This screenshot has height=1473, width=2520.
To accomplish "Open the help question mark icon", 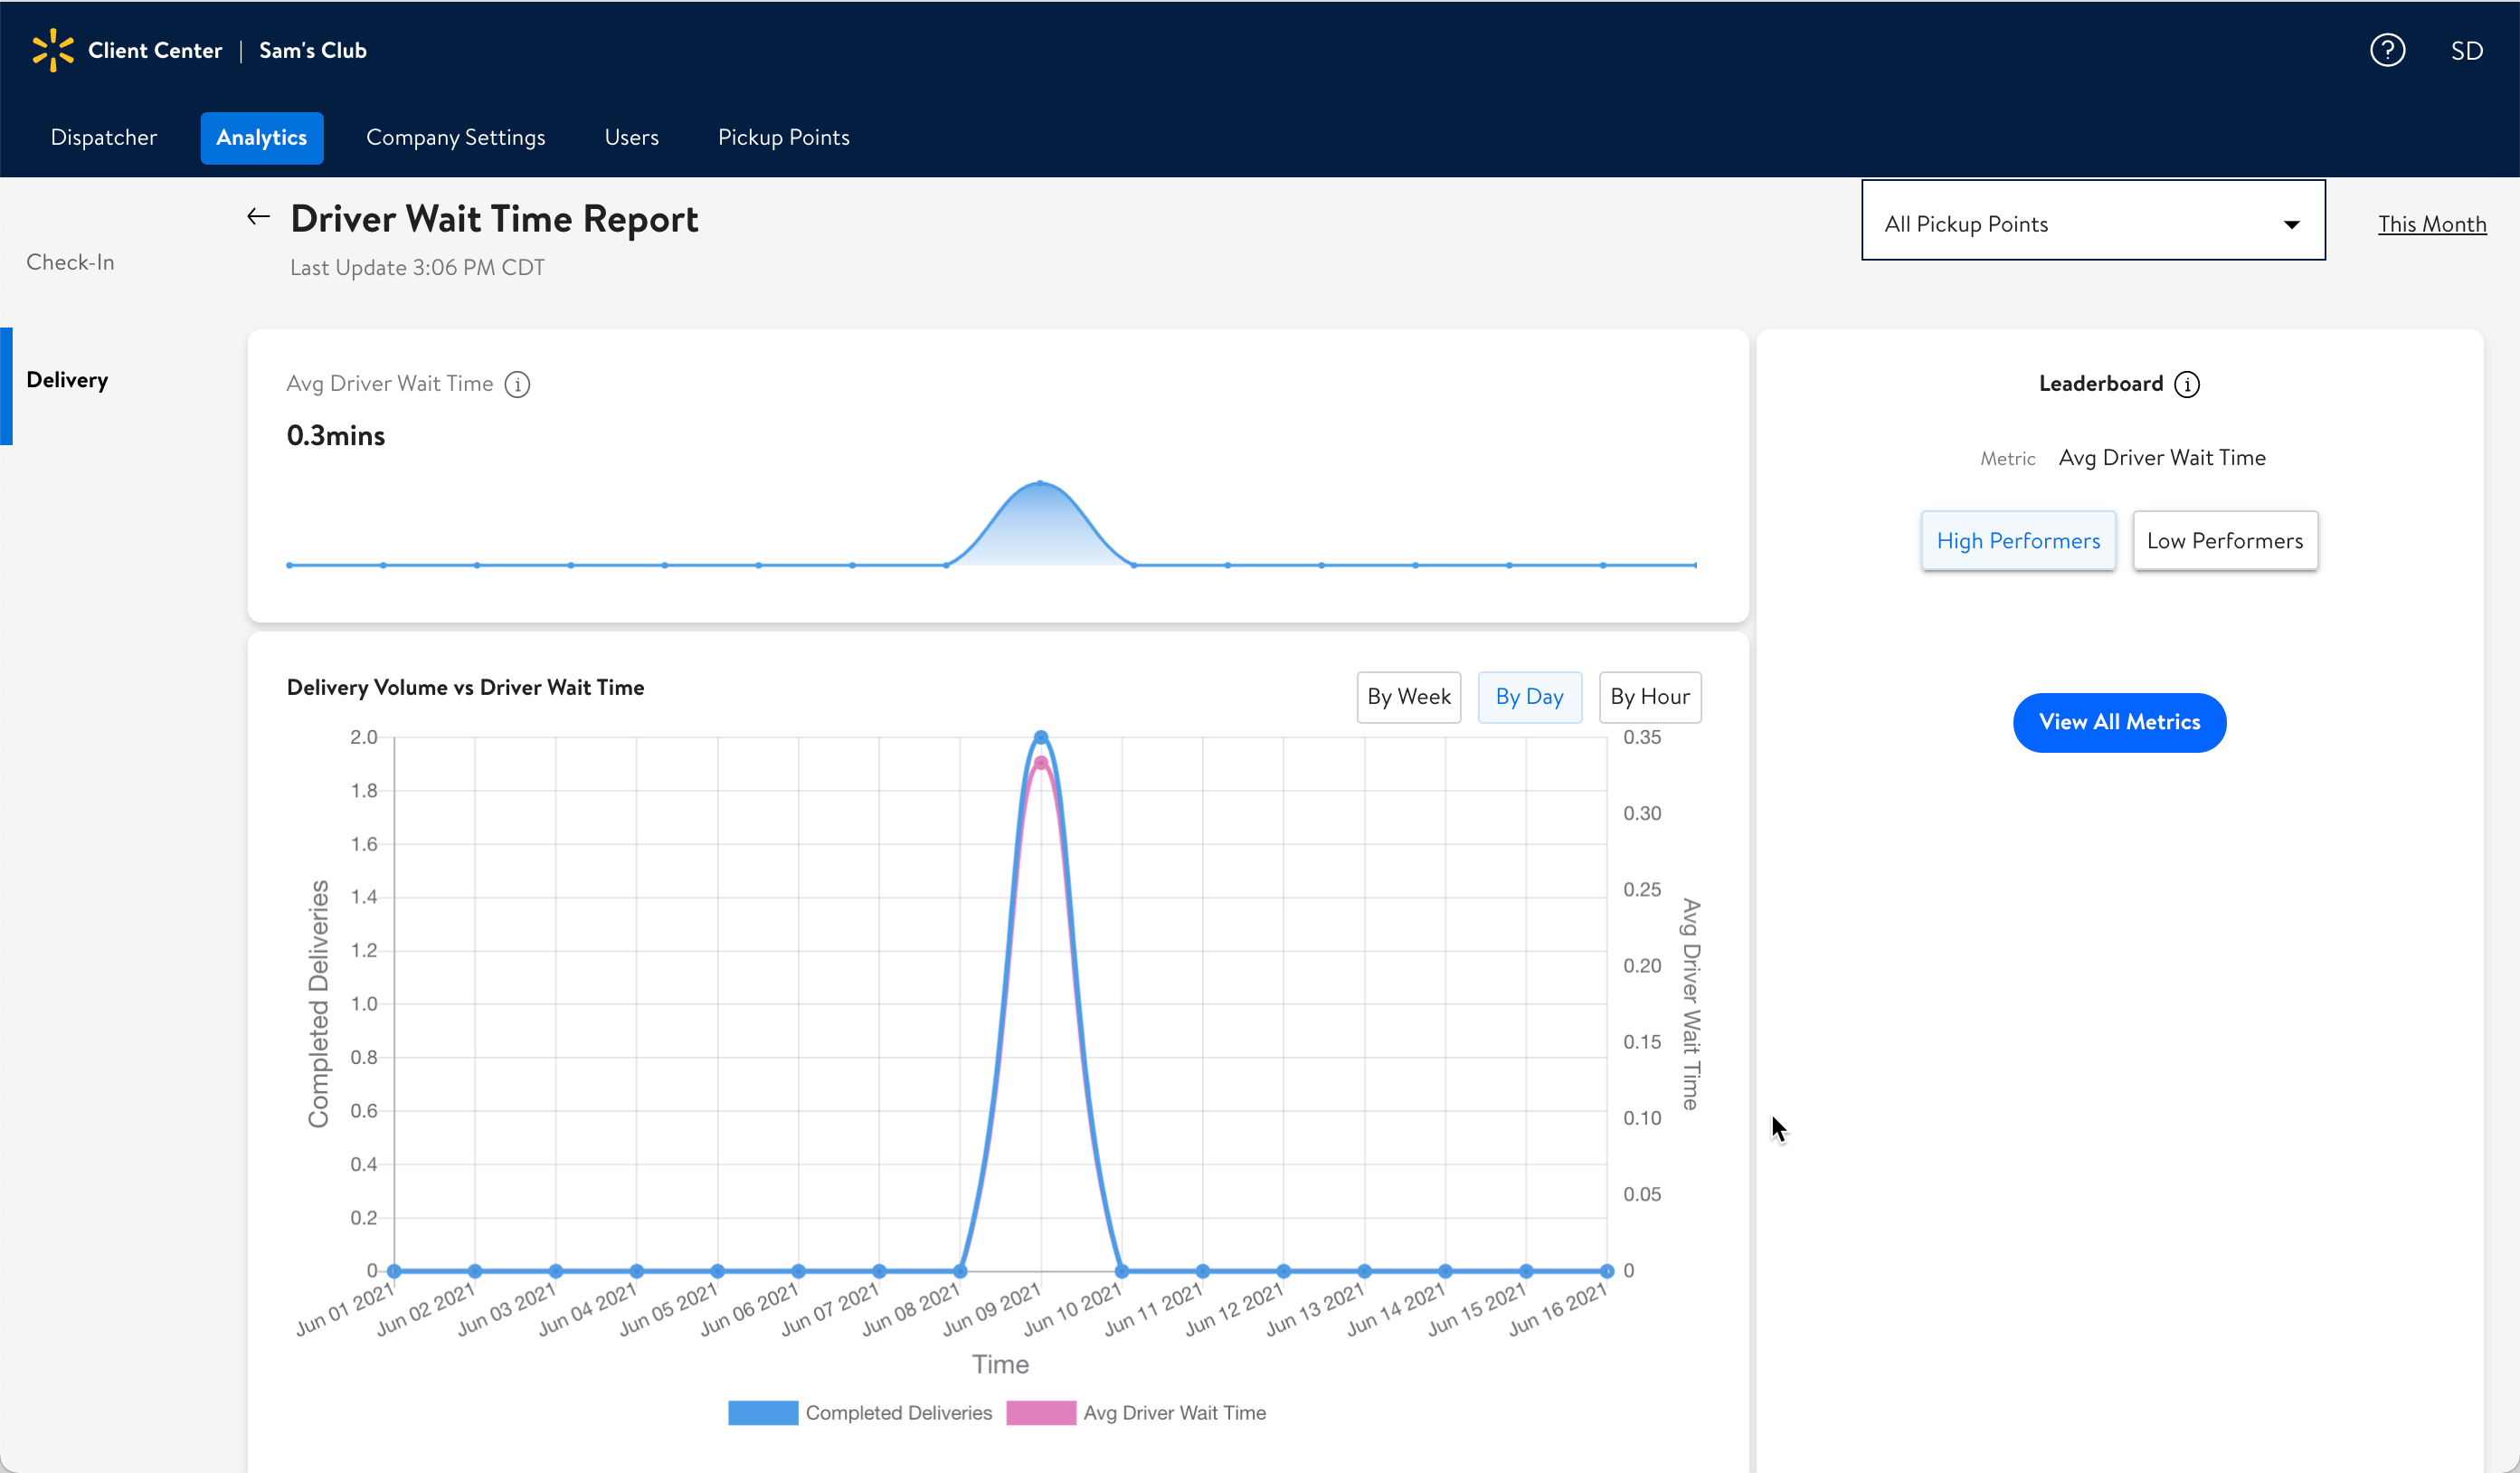I will (2387, 50).
